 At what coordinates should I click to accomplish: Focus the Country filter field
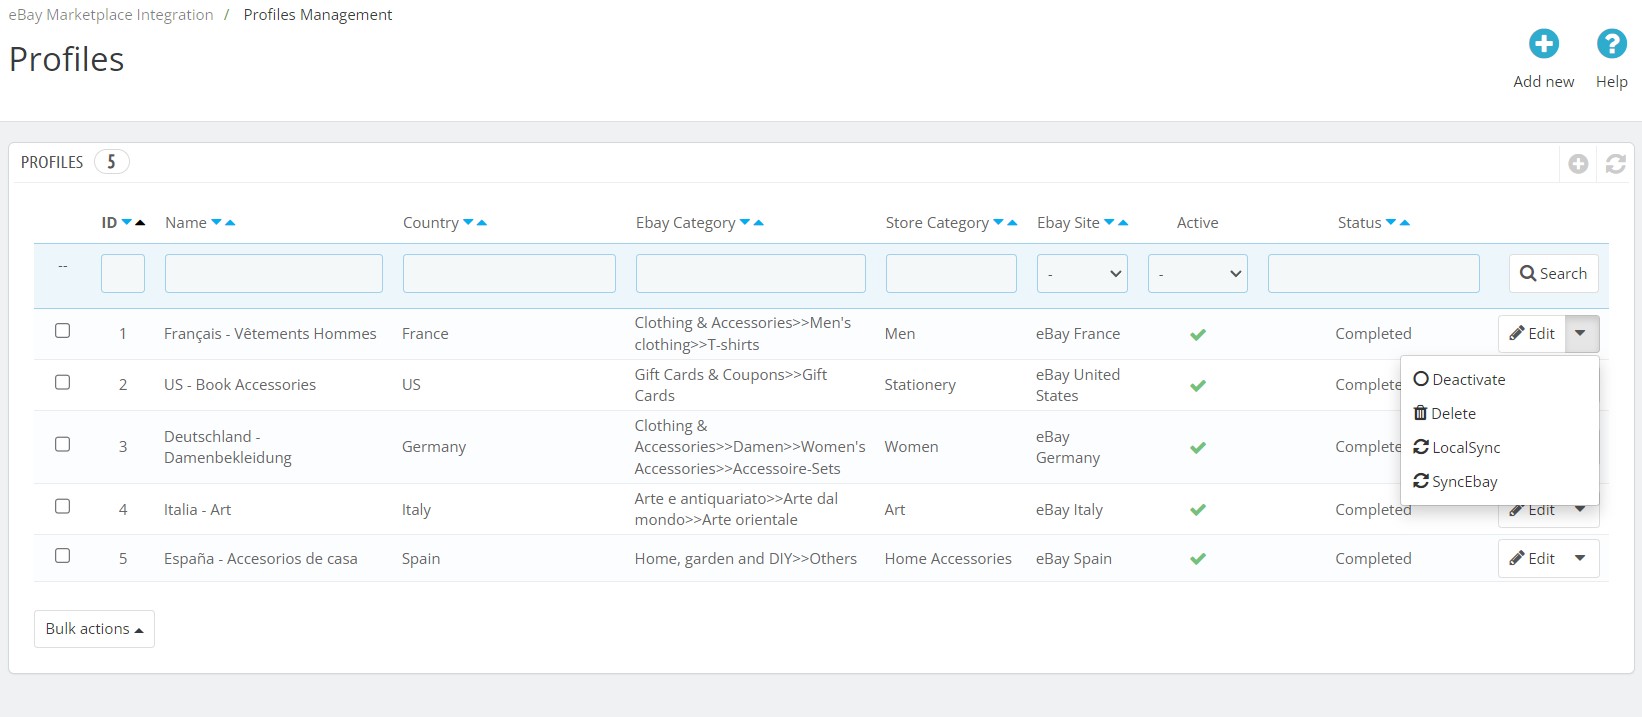point(509,274)
